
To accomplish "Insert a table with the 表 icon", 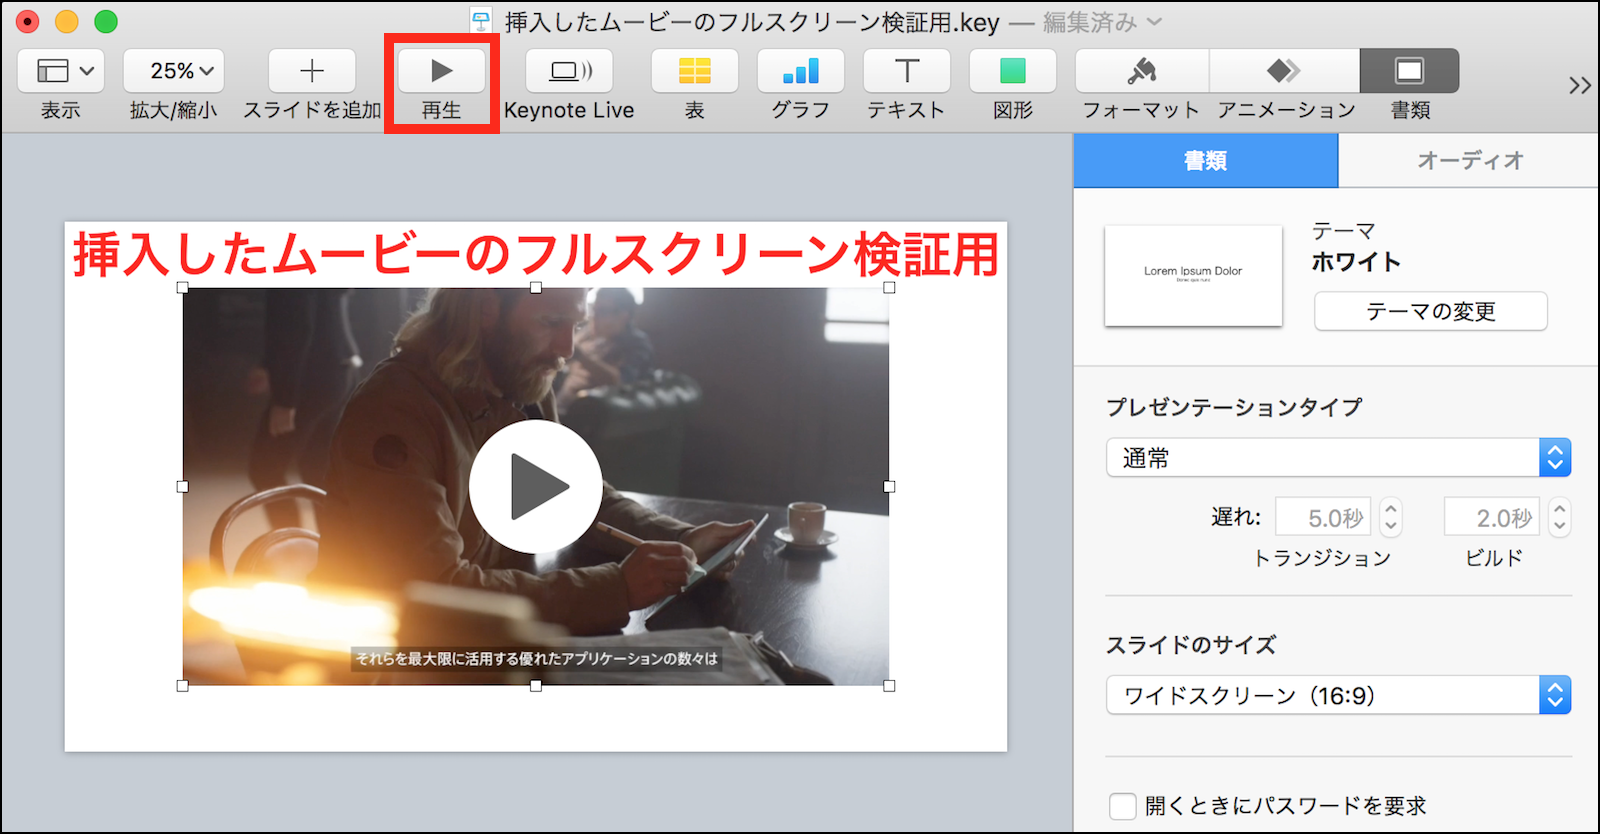I will (694, 71).
